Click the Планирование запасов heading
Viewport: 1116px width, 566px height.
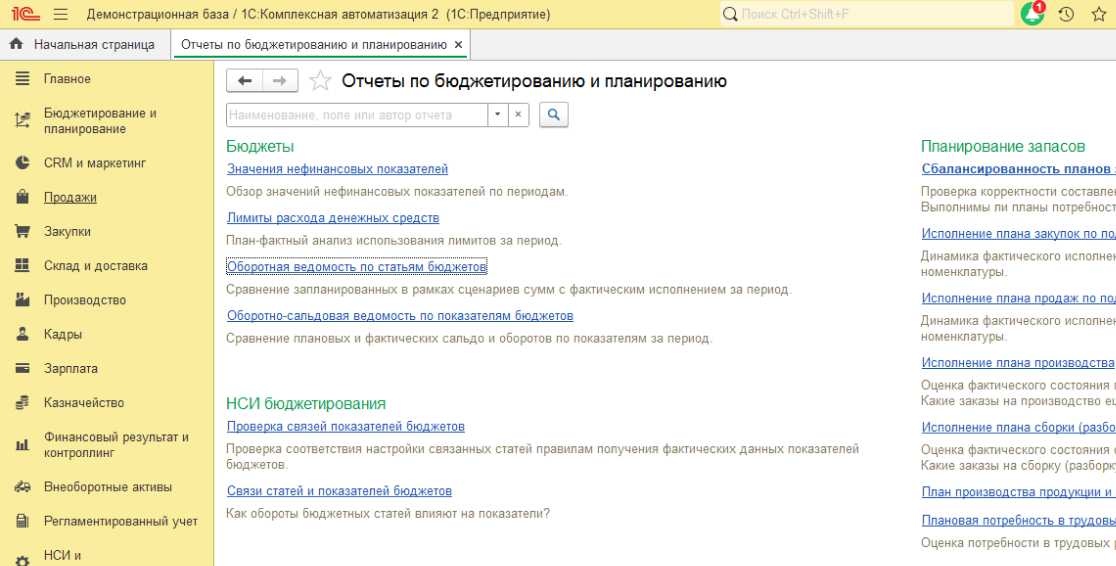tap(1003, 146)
